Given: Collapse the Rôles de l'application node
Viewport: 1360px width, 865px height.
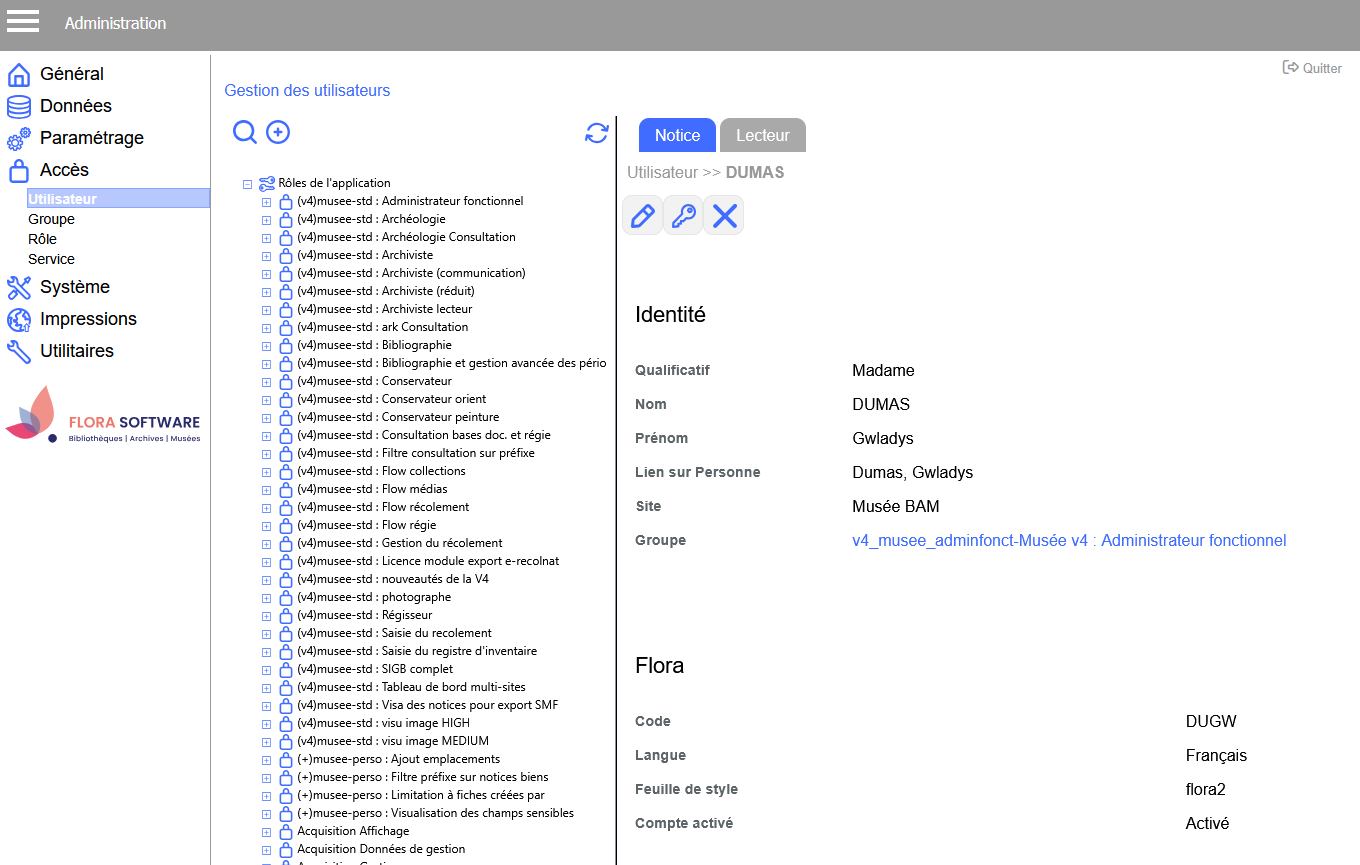Looking at the screenshot, I should 247,184.
